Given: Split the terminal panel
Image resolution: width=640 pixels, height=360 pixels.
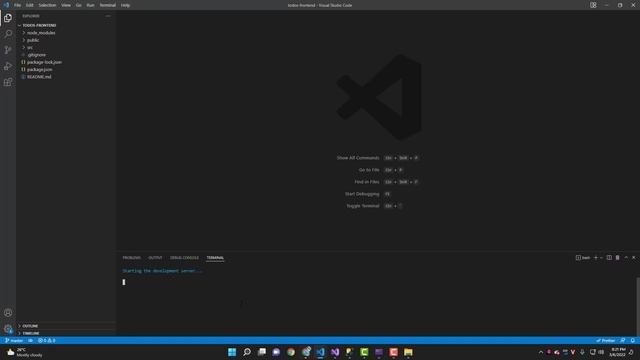Looking at the screenshot, I should 609,258.
